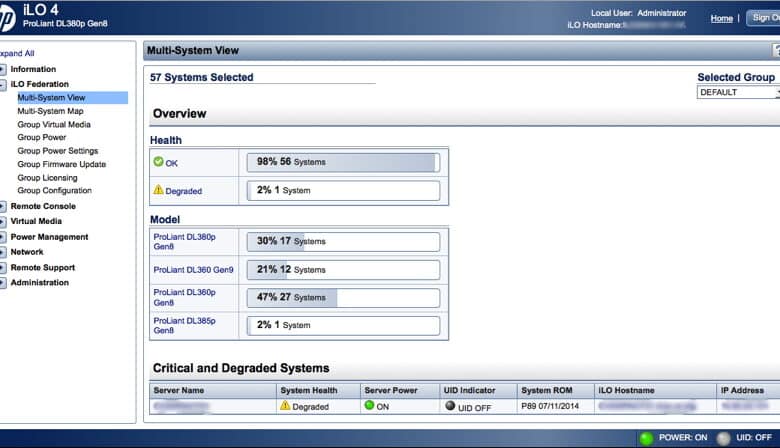
Task: Open Group Power Settings page
Action: (x=58, y=151)
